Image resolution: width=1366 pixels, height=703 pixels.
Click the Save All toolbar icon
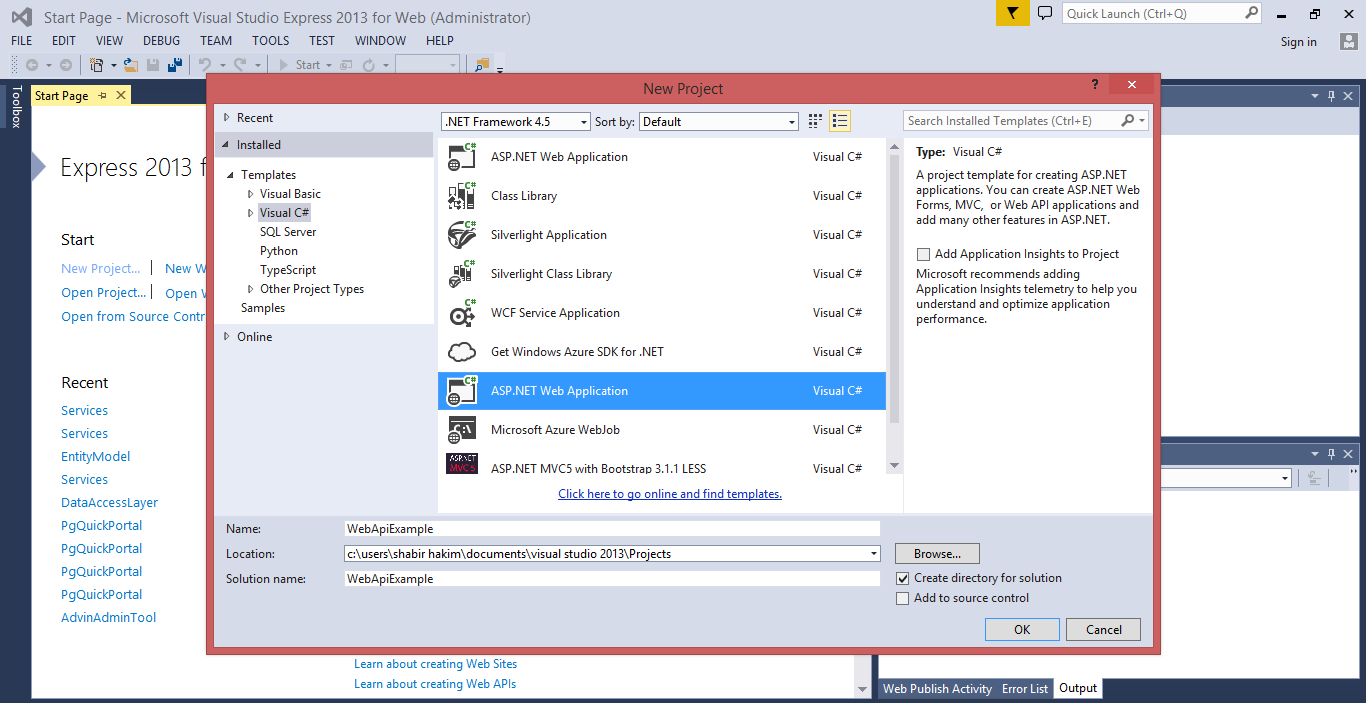173,65
